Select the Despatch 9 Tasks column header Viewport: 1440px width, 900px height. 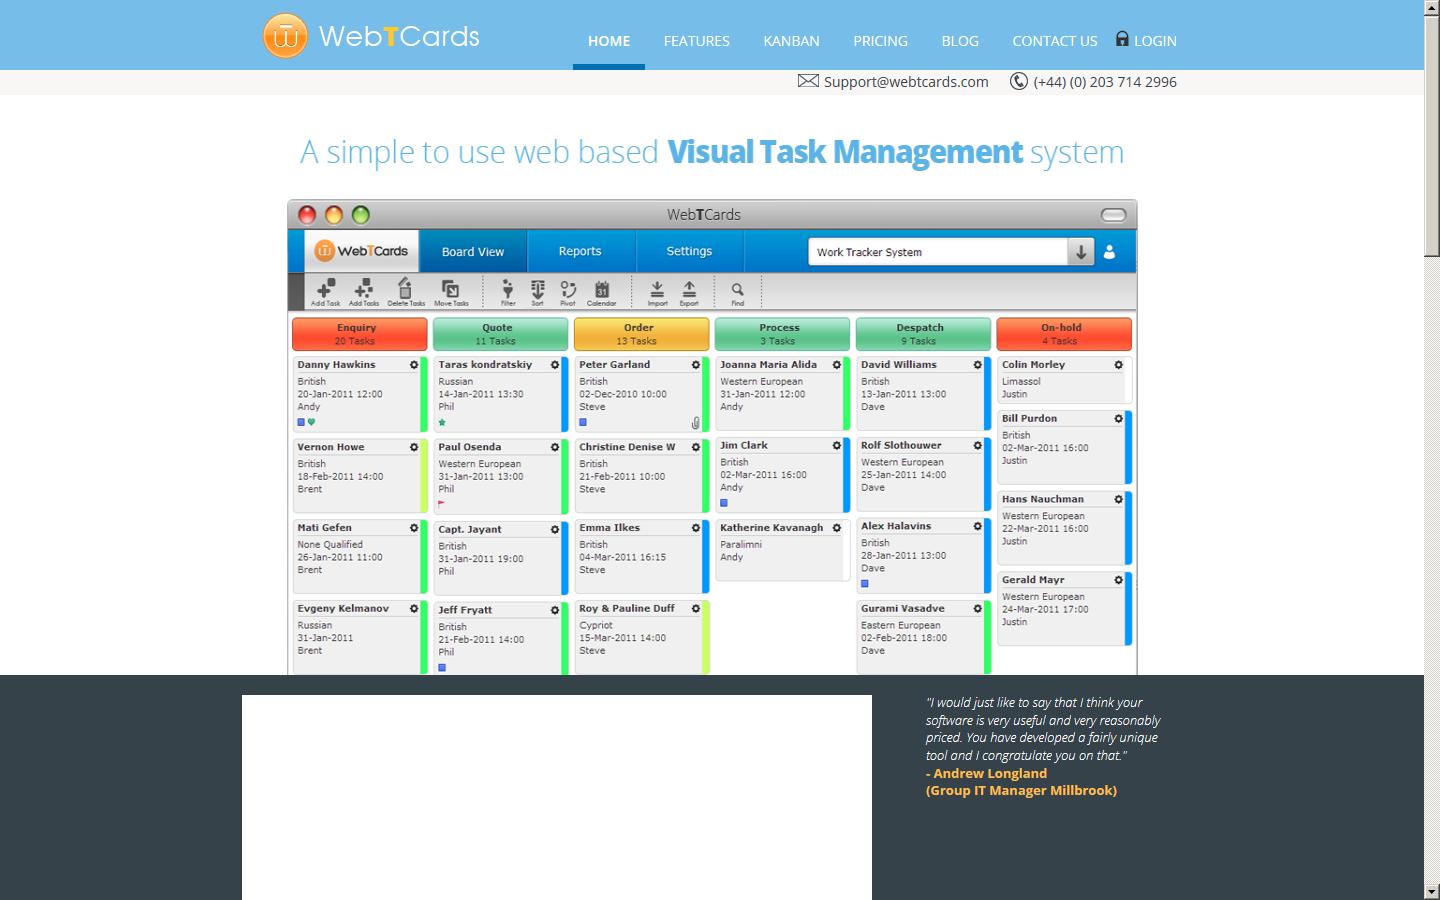click(x=923, y=334)
